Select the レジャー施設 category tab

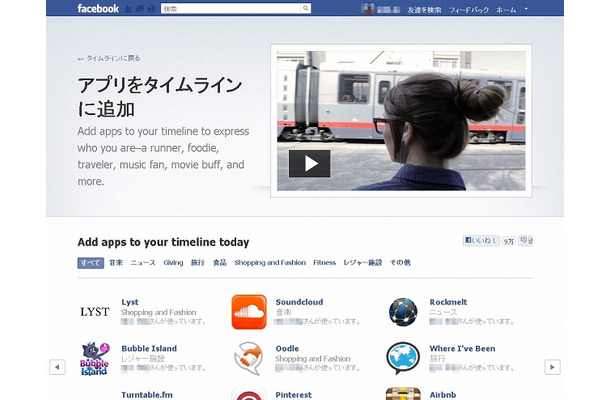[x=363, y=263]
